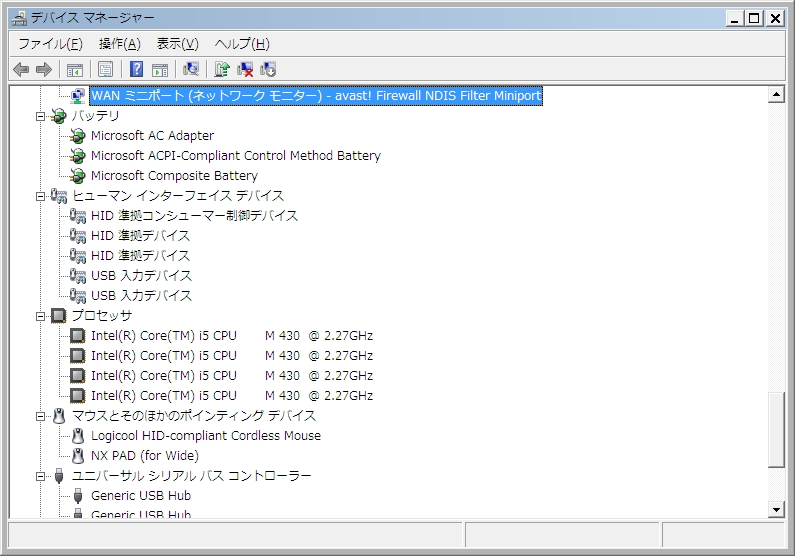This screenshot has width=795, height=556.
Task: Click the scrollbar up arrow
Action: (x=776, y=95)
